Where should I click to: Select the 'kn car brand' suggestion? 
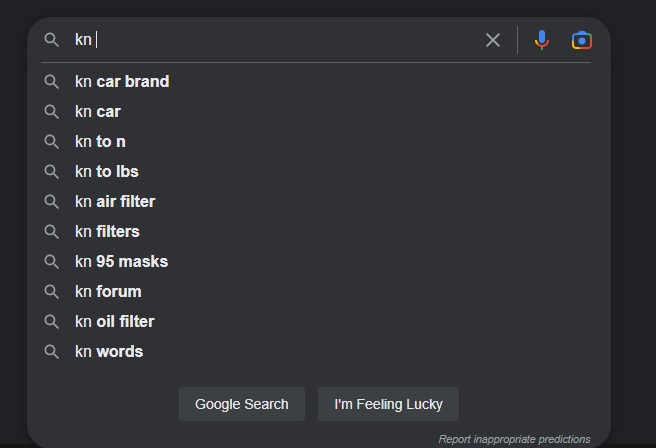click(122, 82)
